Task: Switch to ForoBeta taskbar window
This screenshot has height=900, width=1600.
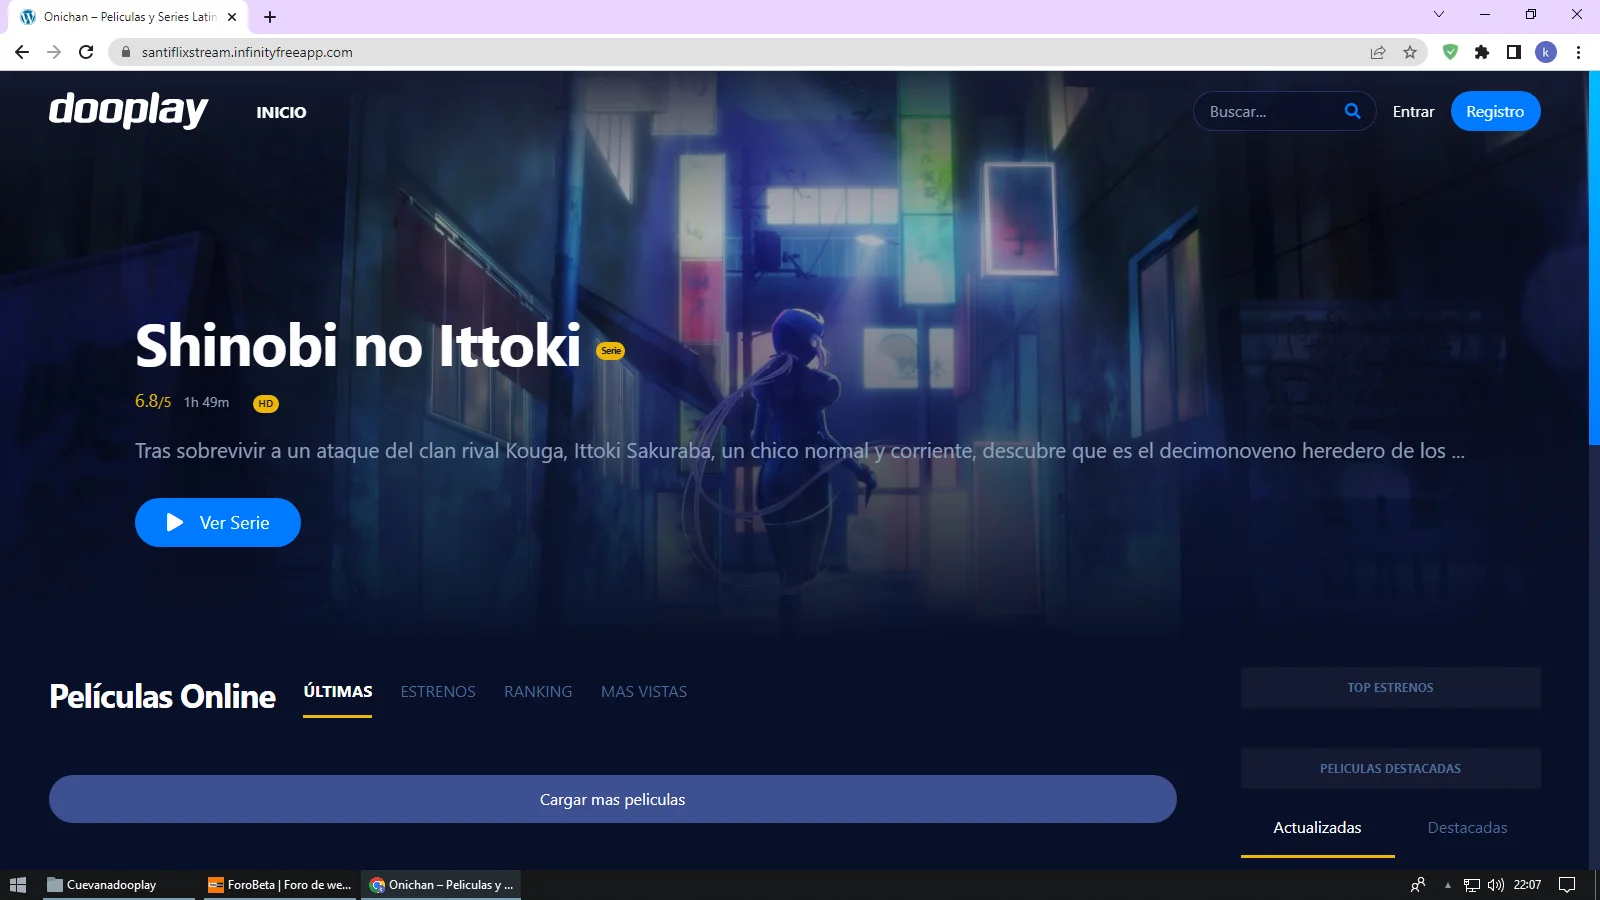Action: coord(280,885)
